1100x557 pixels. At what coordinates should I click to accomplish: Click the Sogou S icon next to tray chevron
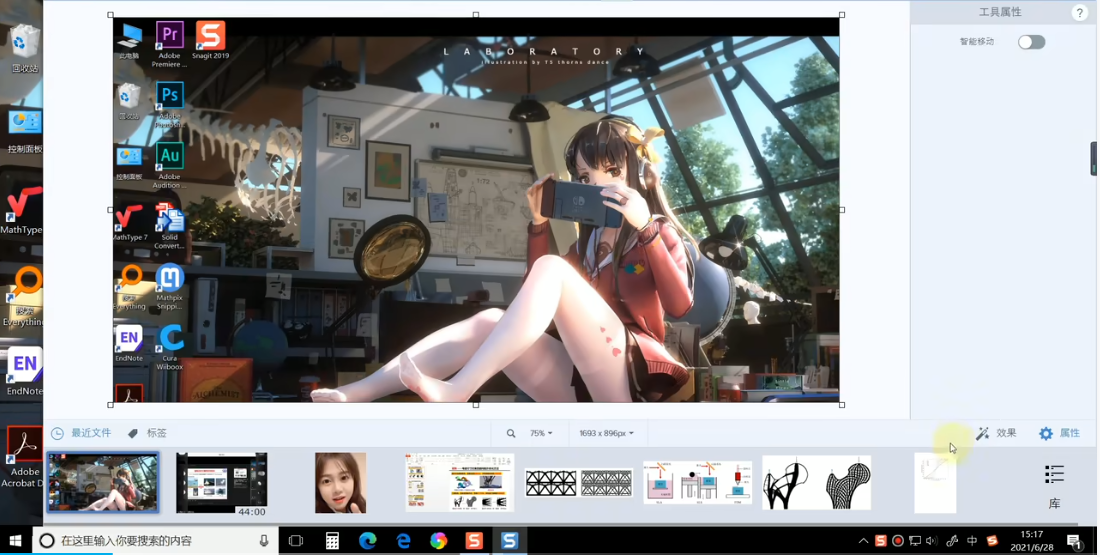(x=881, y=541)
